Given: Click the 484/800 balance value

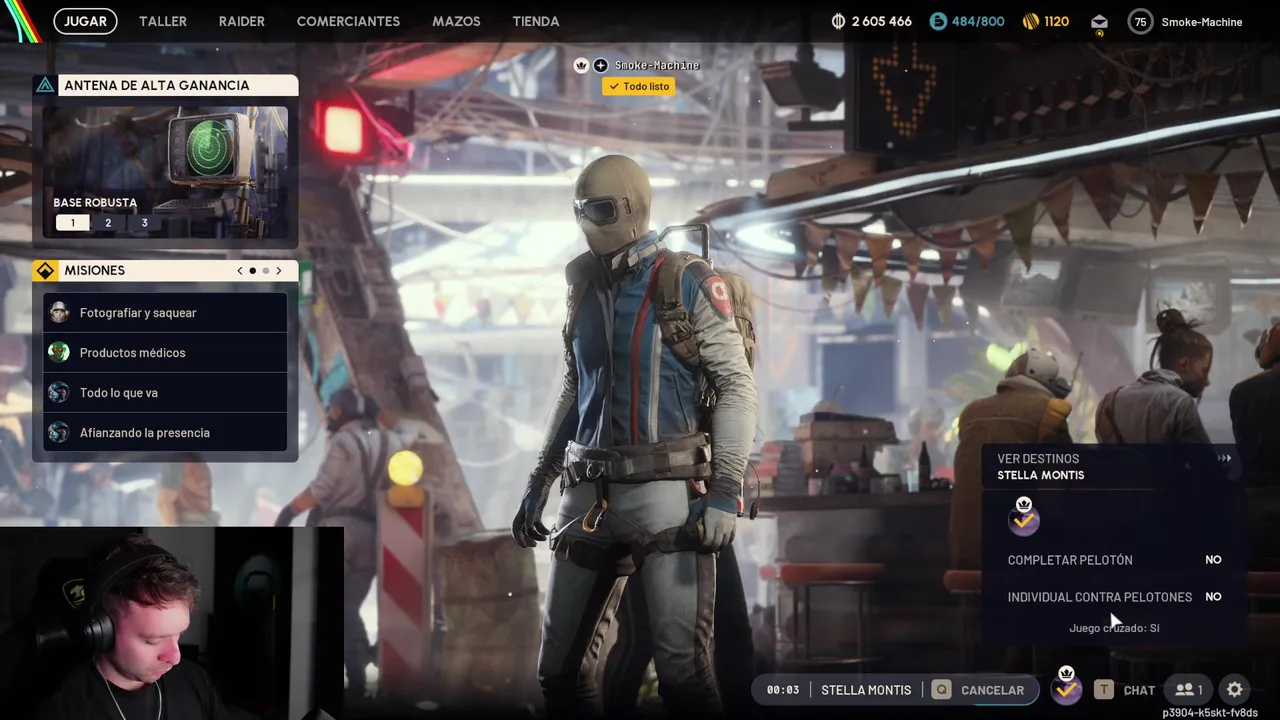Looking at the screenshot, I should pyautogui.click(x=978, y=21).
